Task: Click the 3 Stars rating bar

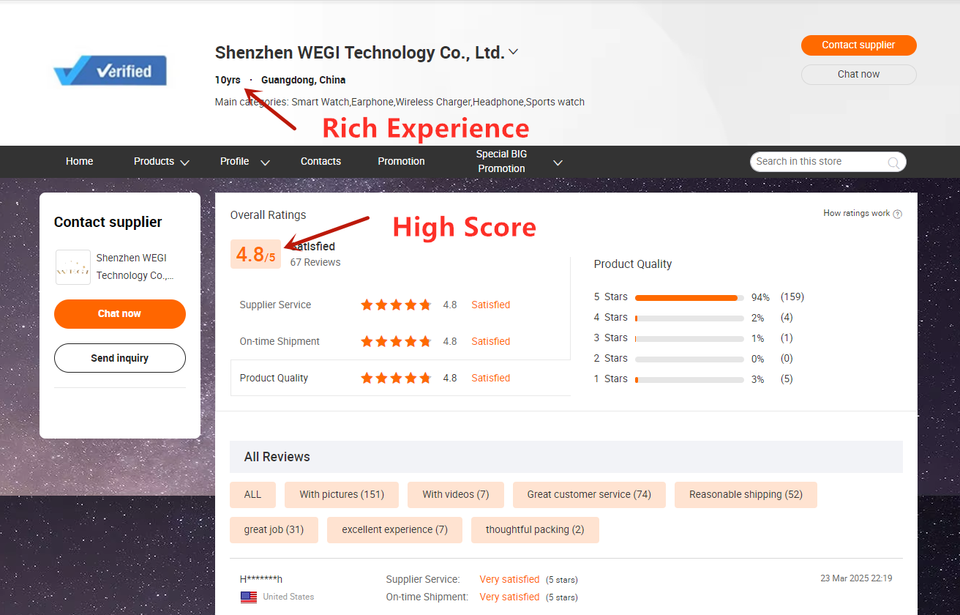Action: [689, 339]
